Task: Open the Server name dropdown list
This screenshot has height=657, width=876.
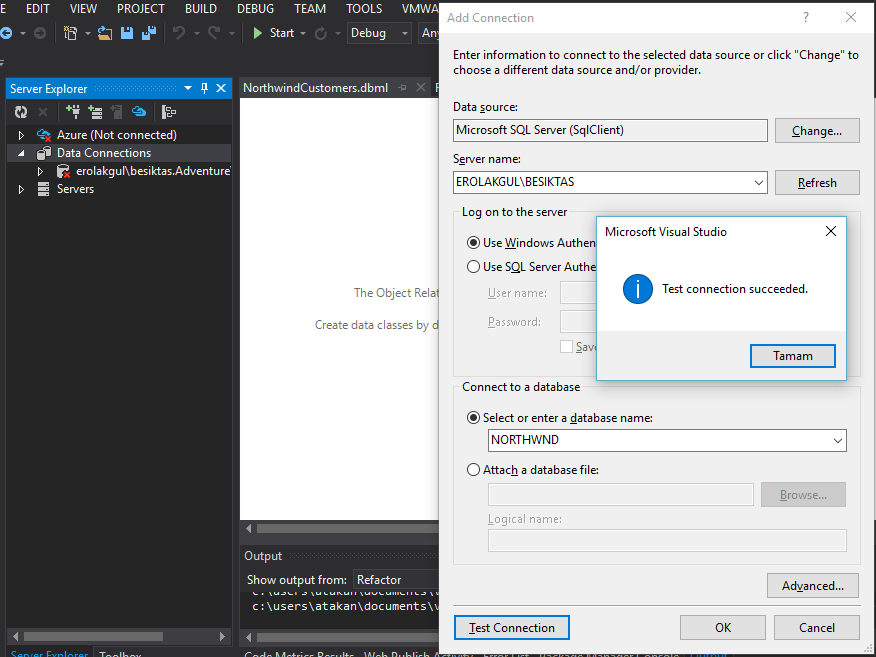Action: pyautogui.click(x=758, y=183)
